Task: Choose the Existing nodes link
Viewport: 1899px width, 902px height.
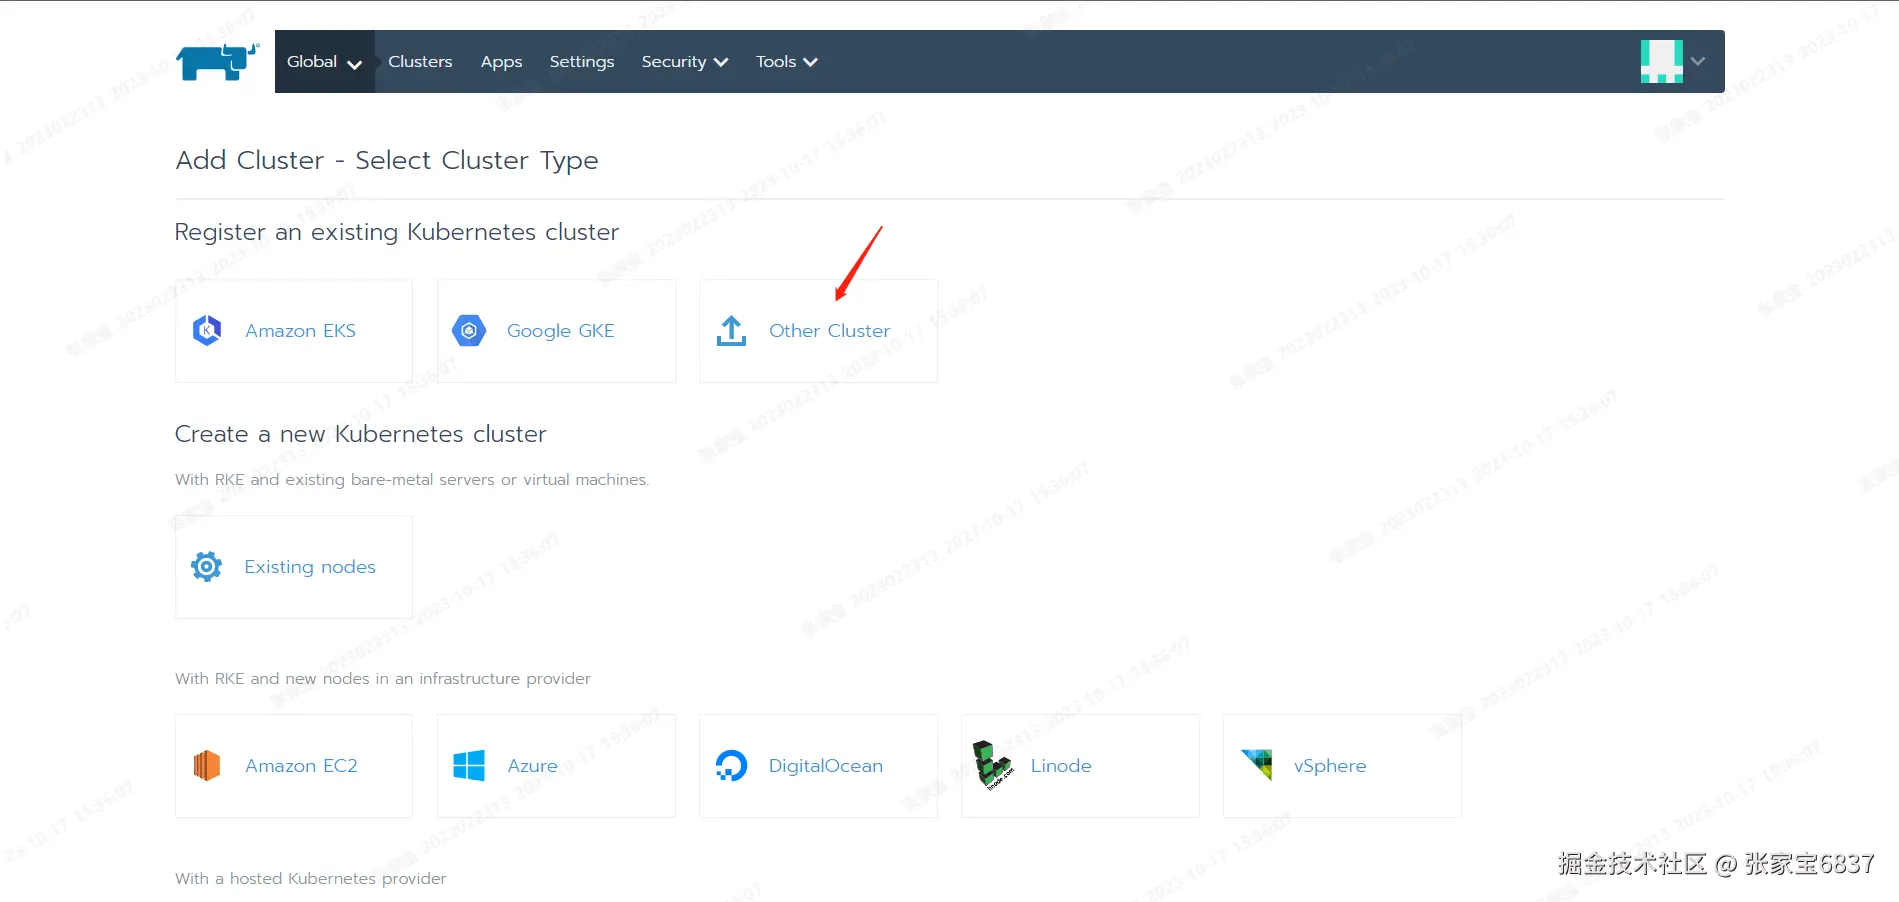Action: click(x=310, y=567)
